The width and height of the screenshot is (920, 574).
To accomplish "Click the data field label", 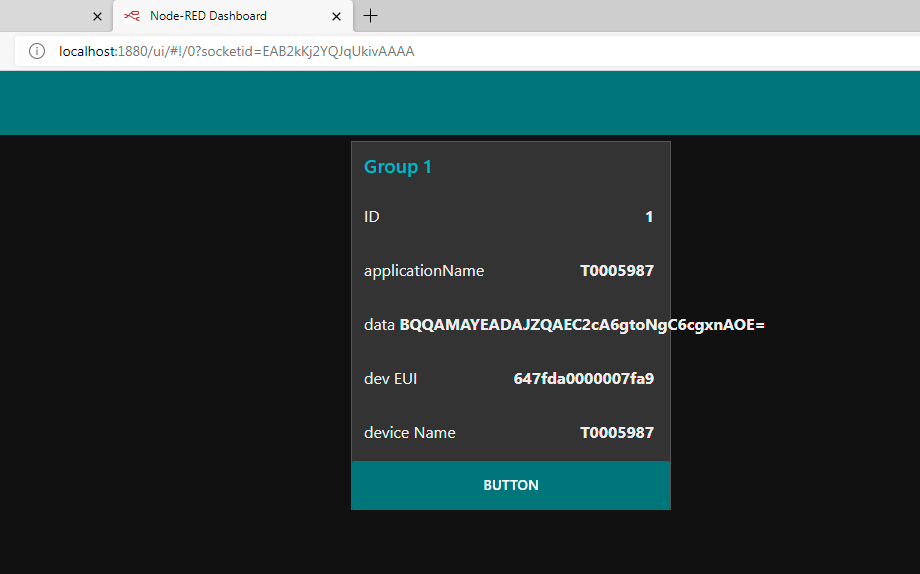I will 379,325.
